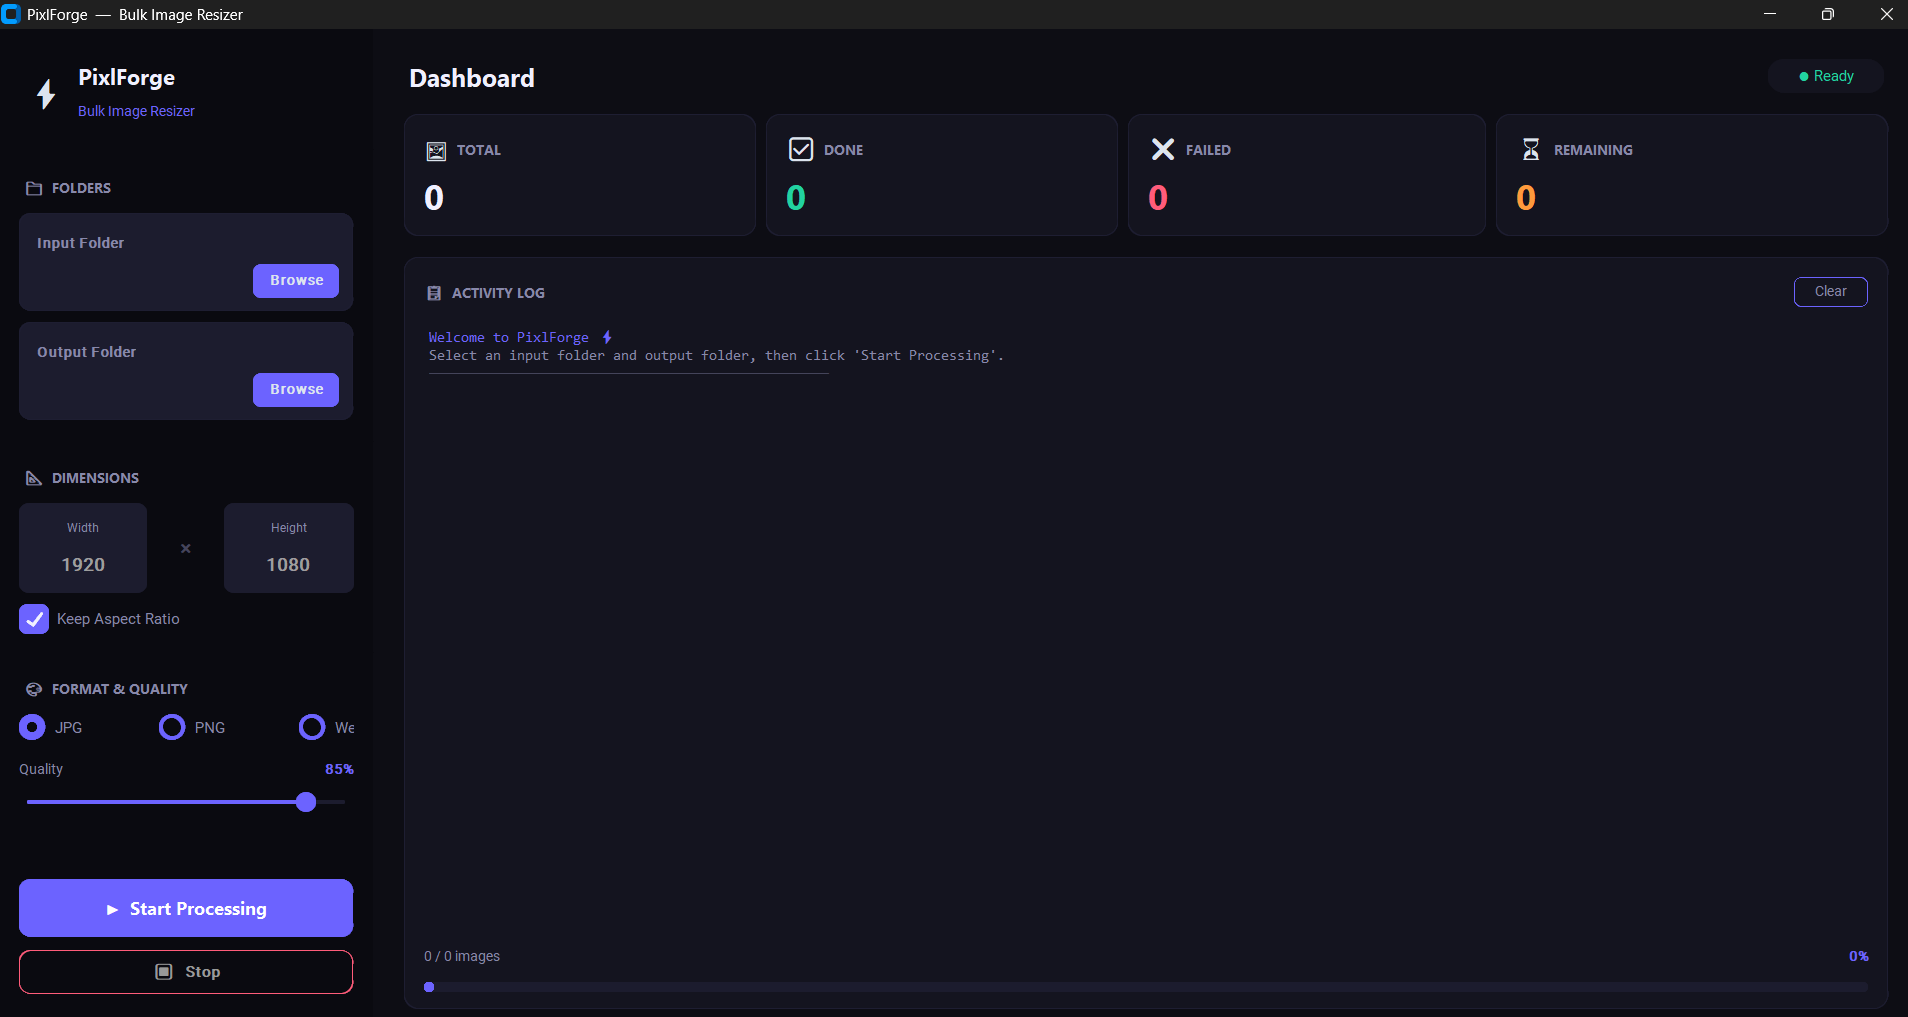Click the ACTIVITY LOG heading
Screen dimensions: 1908x1017
tap(498, 293)
